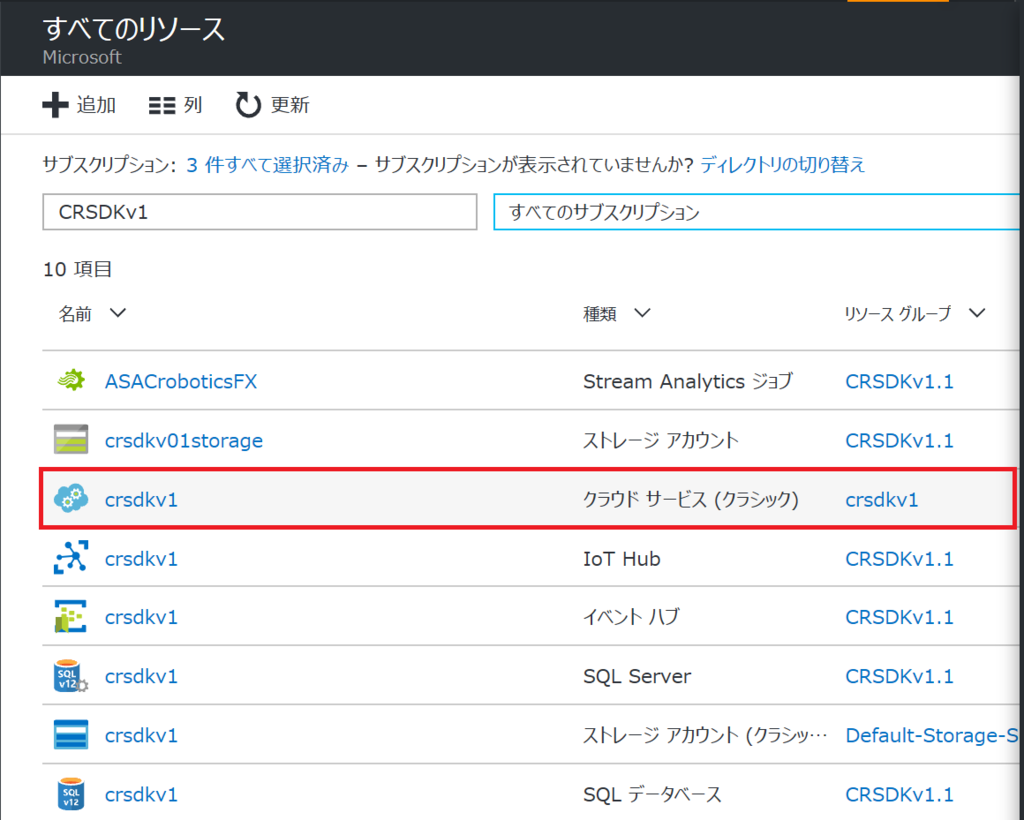Open CRSDKv1.1 group in SQL Server row
The height and width of the screenshot is (820, 1024).
click(899, 676)
